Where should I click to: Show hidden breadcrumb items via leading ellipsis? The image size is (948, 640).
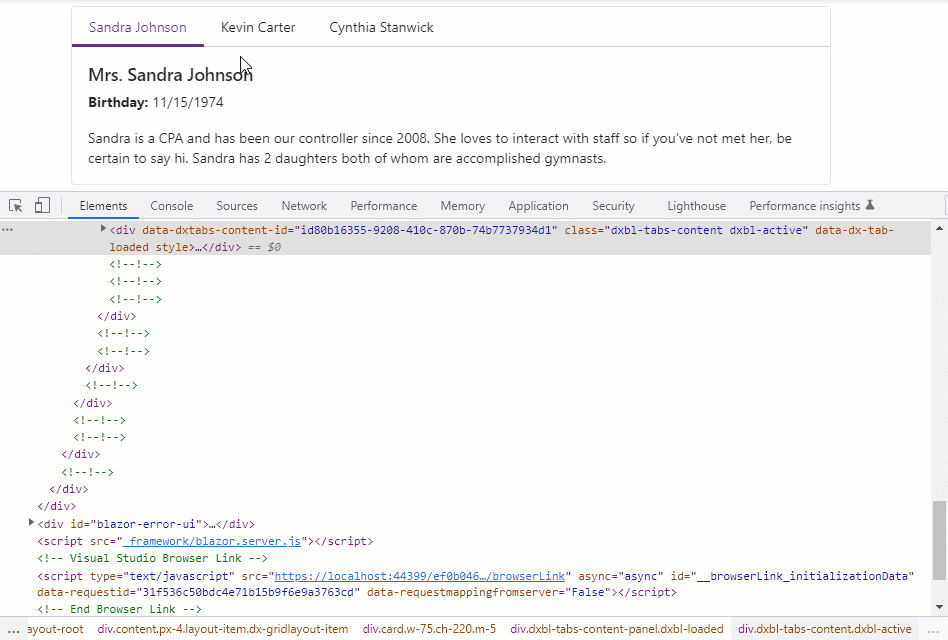(x=13, y=629)
